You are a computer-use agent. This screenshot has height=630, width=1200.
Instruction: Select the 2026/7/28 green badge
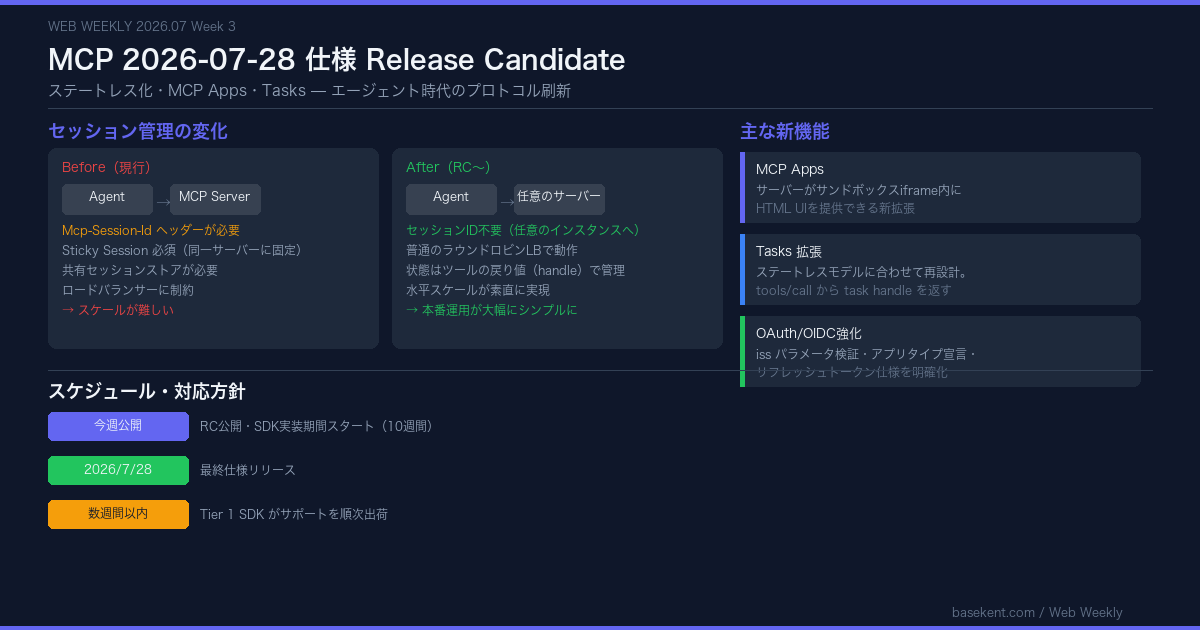[x=118, y=470]
